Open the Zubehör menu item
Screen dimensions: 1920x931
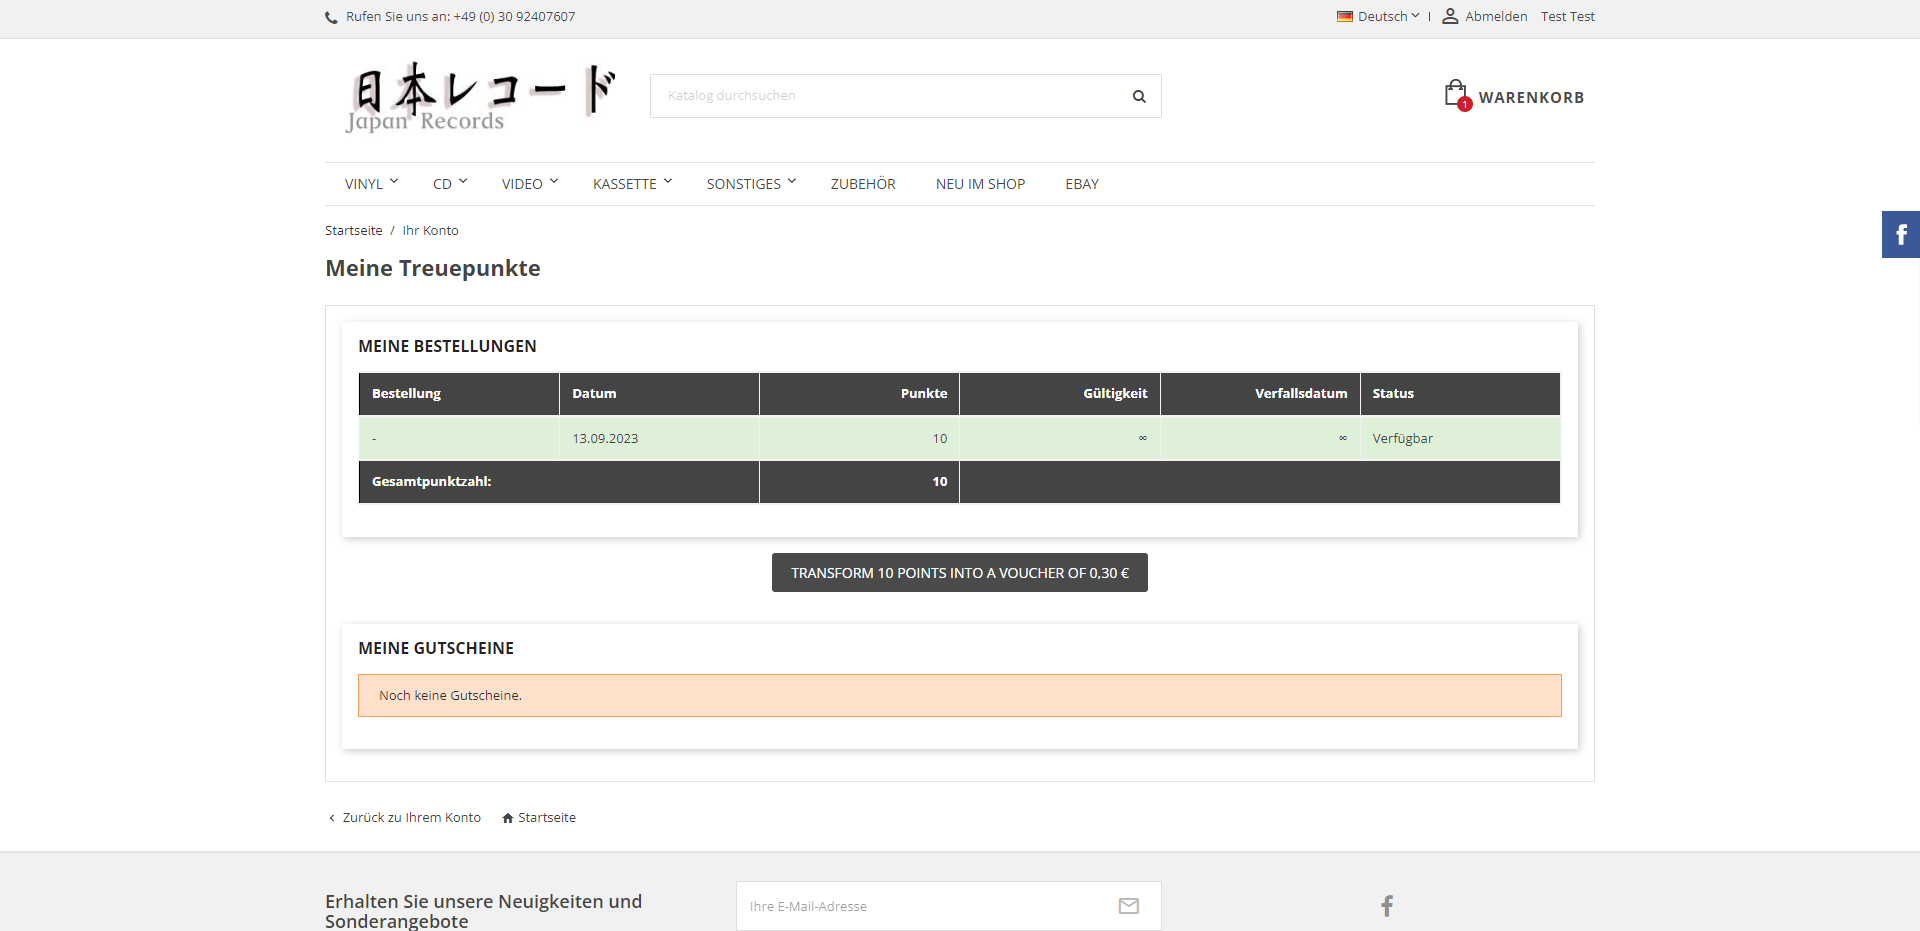tap(863, 184)
